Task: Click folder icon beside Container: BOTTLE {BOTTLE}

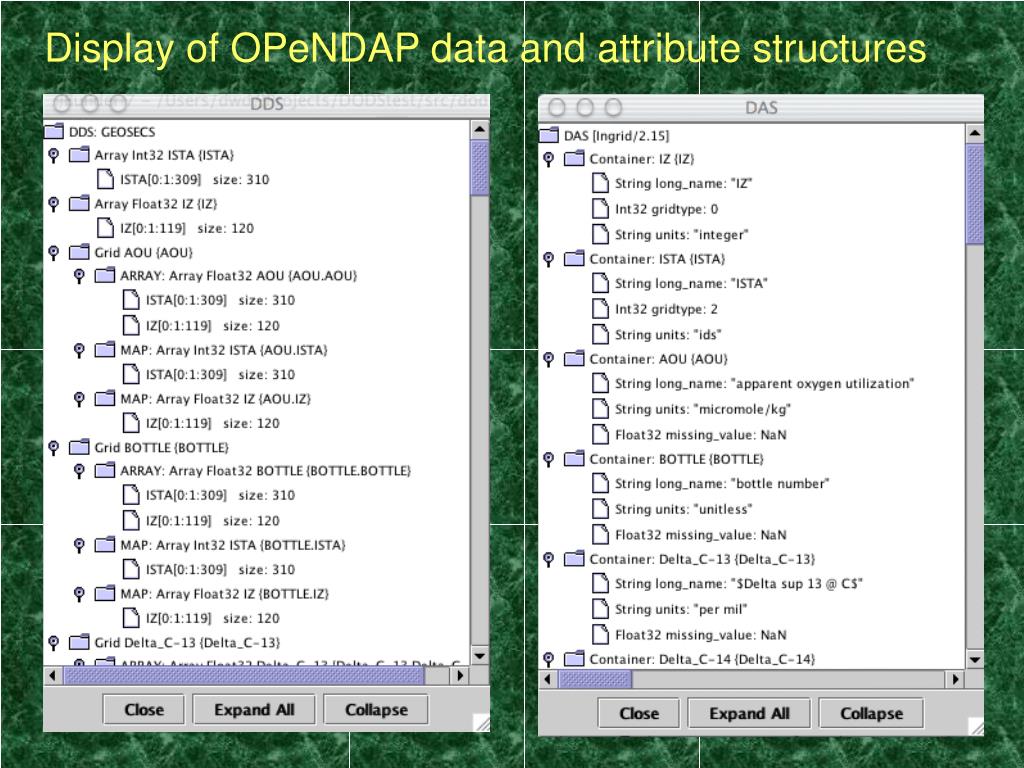Action: click(574, 459)
